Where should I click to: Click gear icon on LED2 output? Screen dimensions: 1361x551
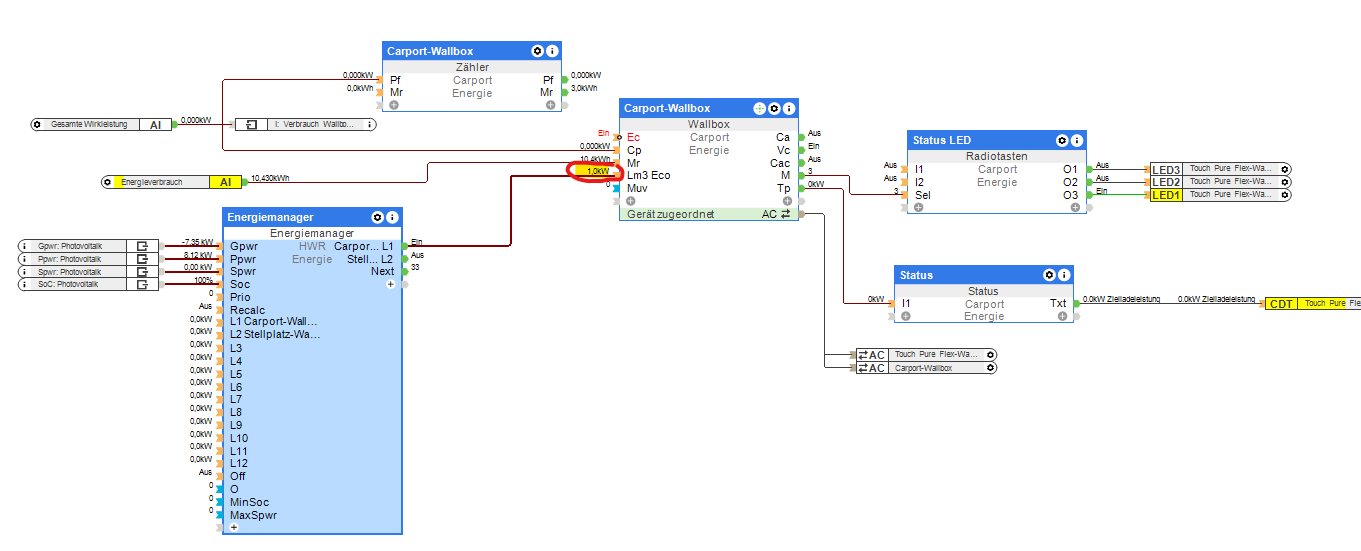point(1286,182)
